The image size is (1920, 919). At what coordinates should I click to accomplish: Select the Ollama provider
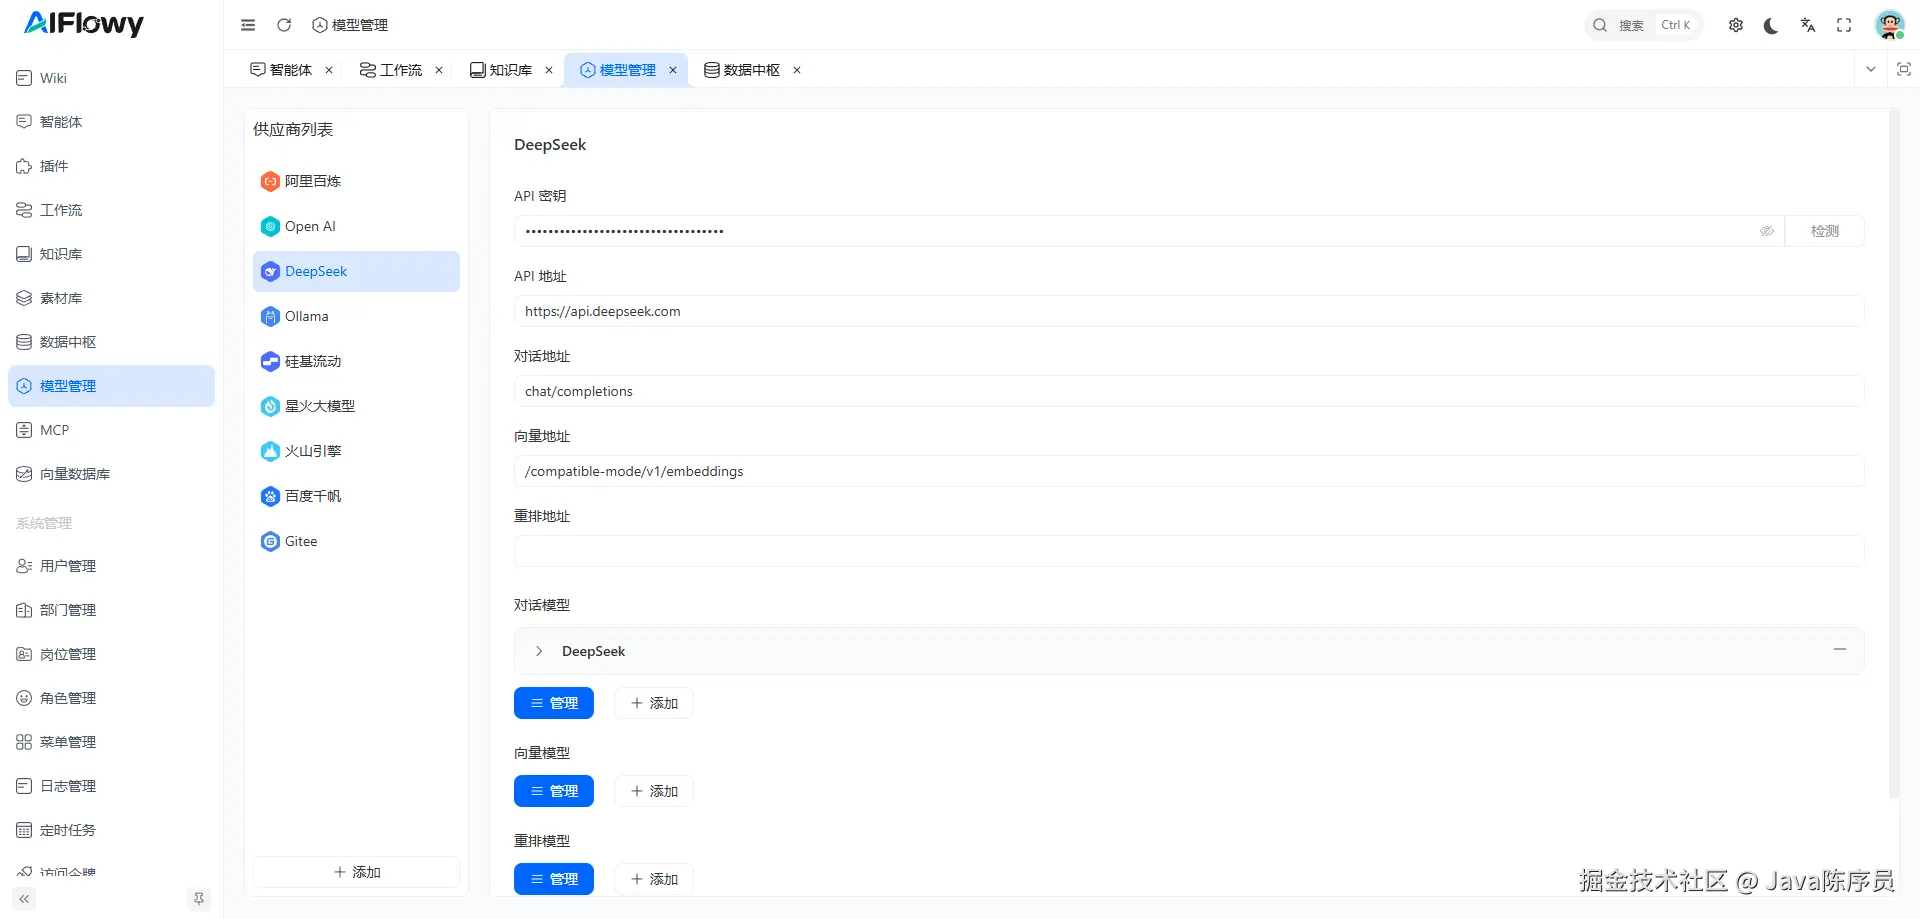pos(356,316)
